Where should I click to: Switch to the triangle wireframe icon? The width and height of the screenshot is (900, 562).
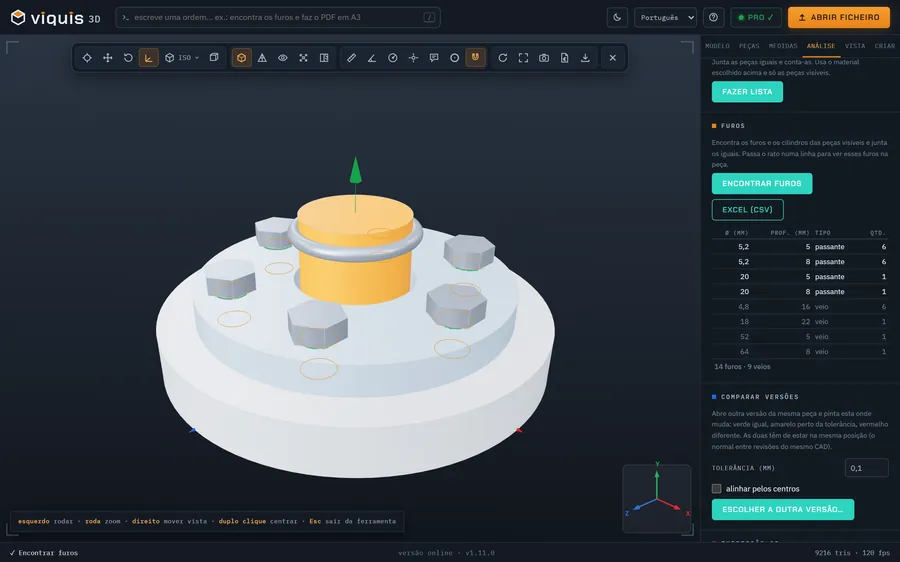click(262, 57)
